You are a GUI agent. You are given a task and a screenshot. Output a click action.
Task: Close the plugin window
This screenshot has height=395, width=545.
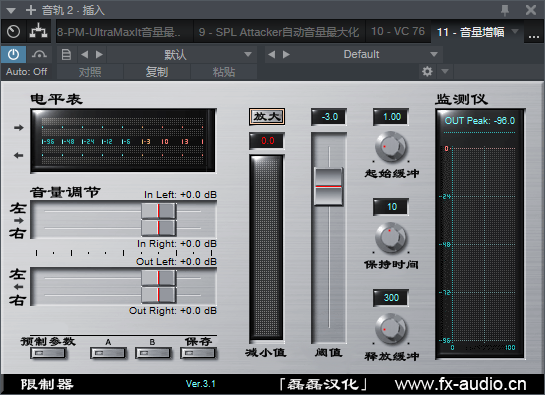click(x=531, y=10)
